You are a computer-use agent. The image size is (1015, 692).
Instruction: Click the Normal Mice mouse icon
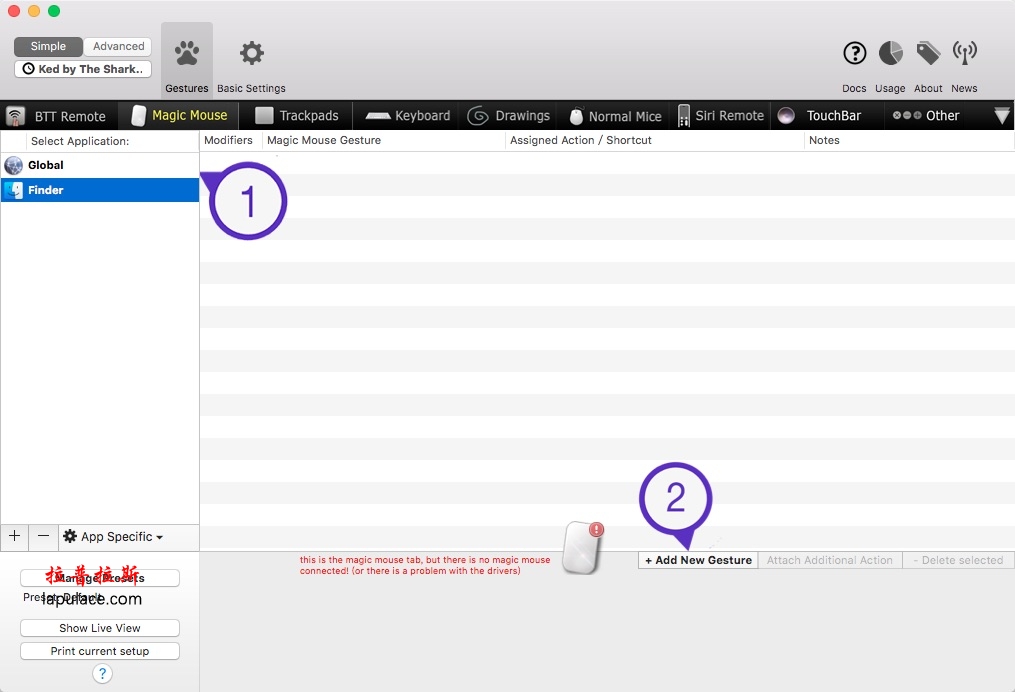tap(576, 116)
